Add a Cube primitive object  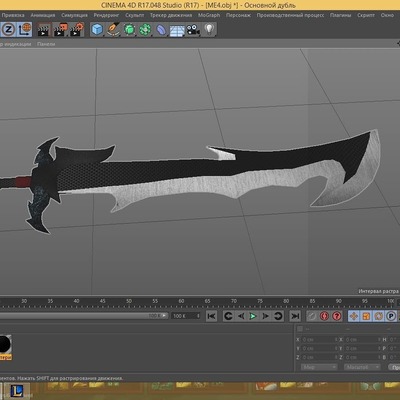pyautogui.click(x=97, y=30)
